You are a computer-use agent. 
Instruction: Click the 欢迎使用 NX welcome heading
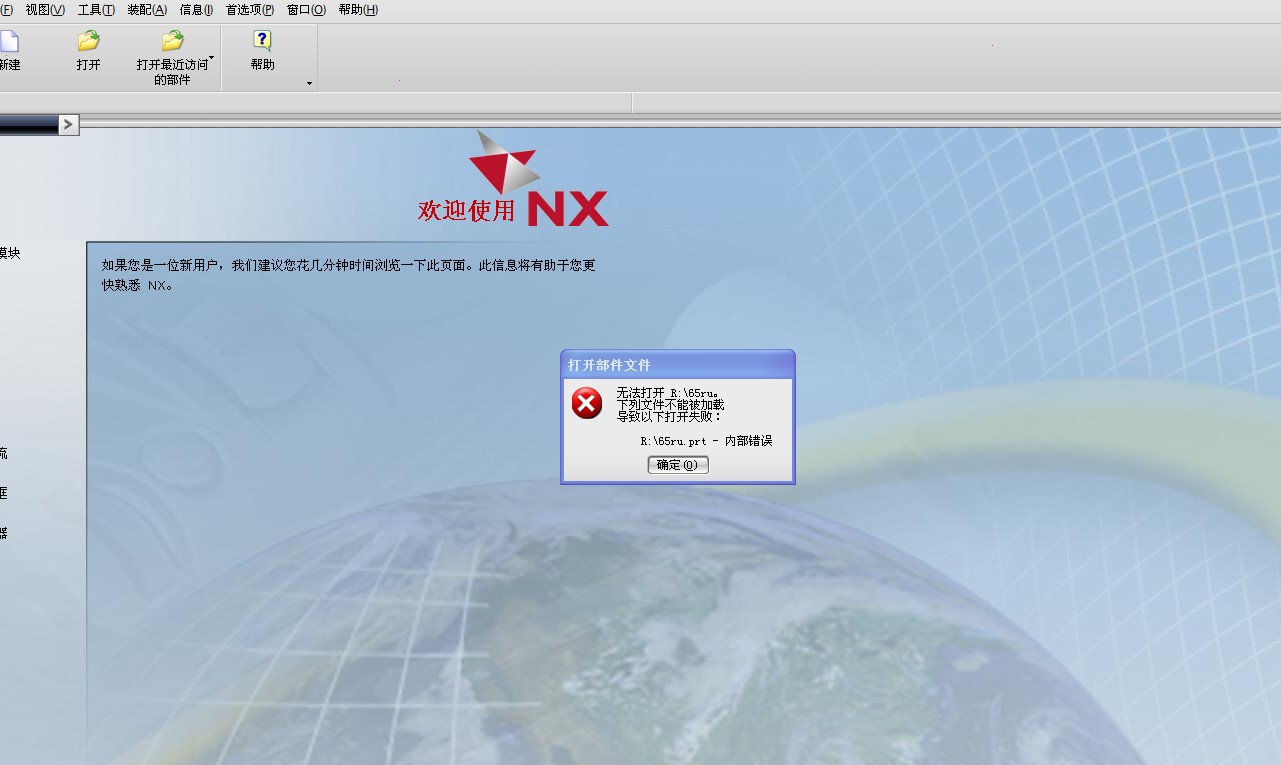[x=513, y=208]
